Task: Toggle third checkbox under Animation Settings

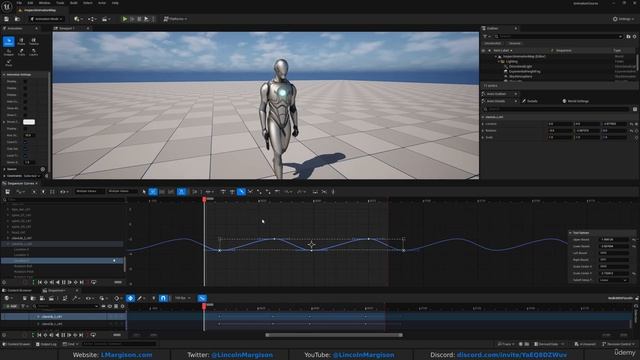Action: (x=25, y=95)
